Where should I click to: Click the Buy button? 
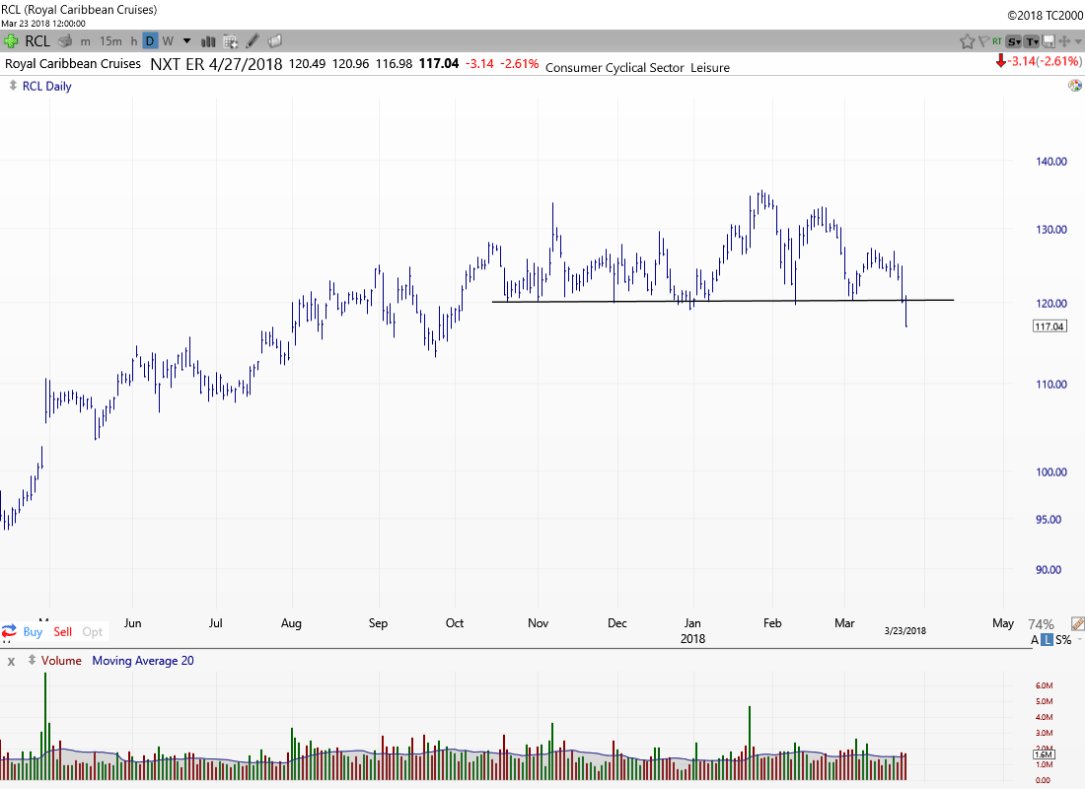tap(32, 631)
